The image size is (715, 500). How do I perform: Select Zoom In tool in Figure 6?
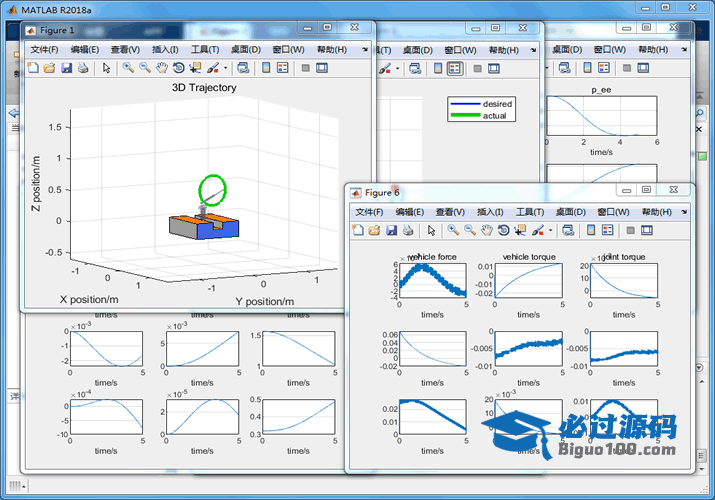(453, 230)
